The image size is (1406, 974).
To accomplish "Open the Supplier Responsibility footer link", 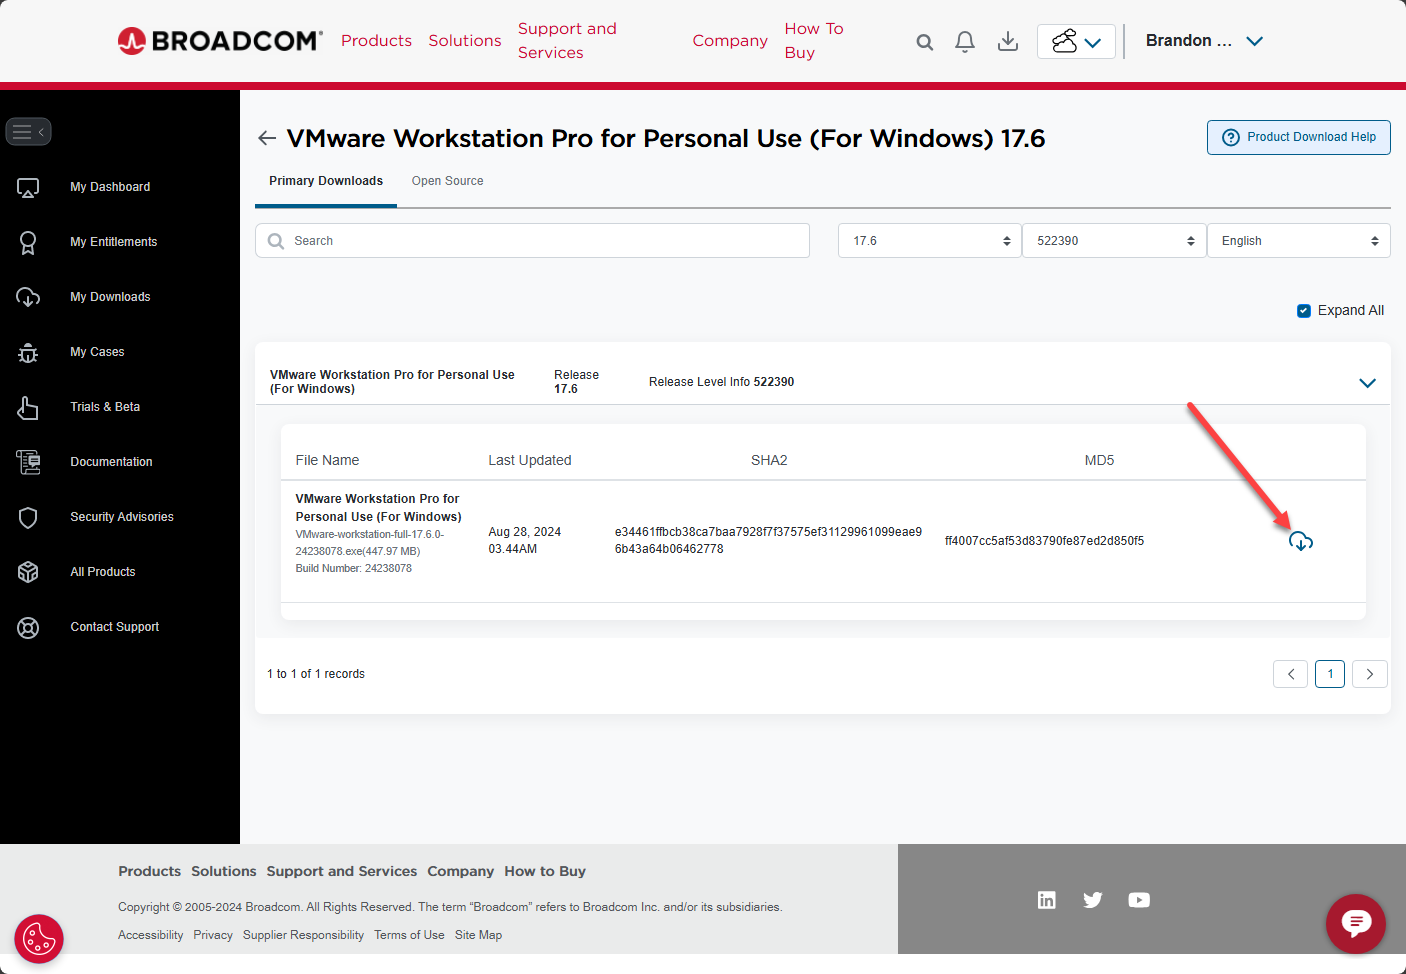I will tap(303, 935).
